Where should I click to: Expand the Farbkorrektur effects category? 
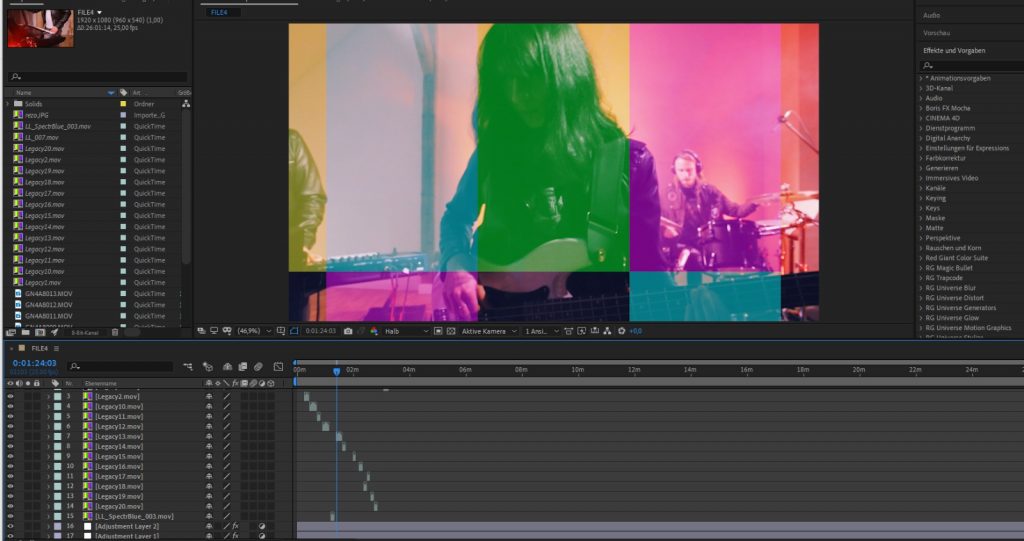click(921, 158)
